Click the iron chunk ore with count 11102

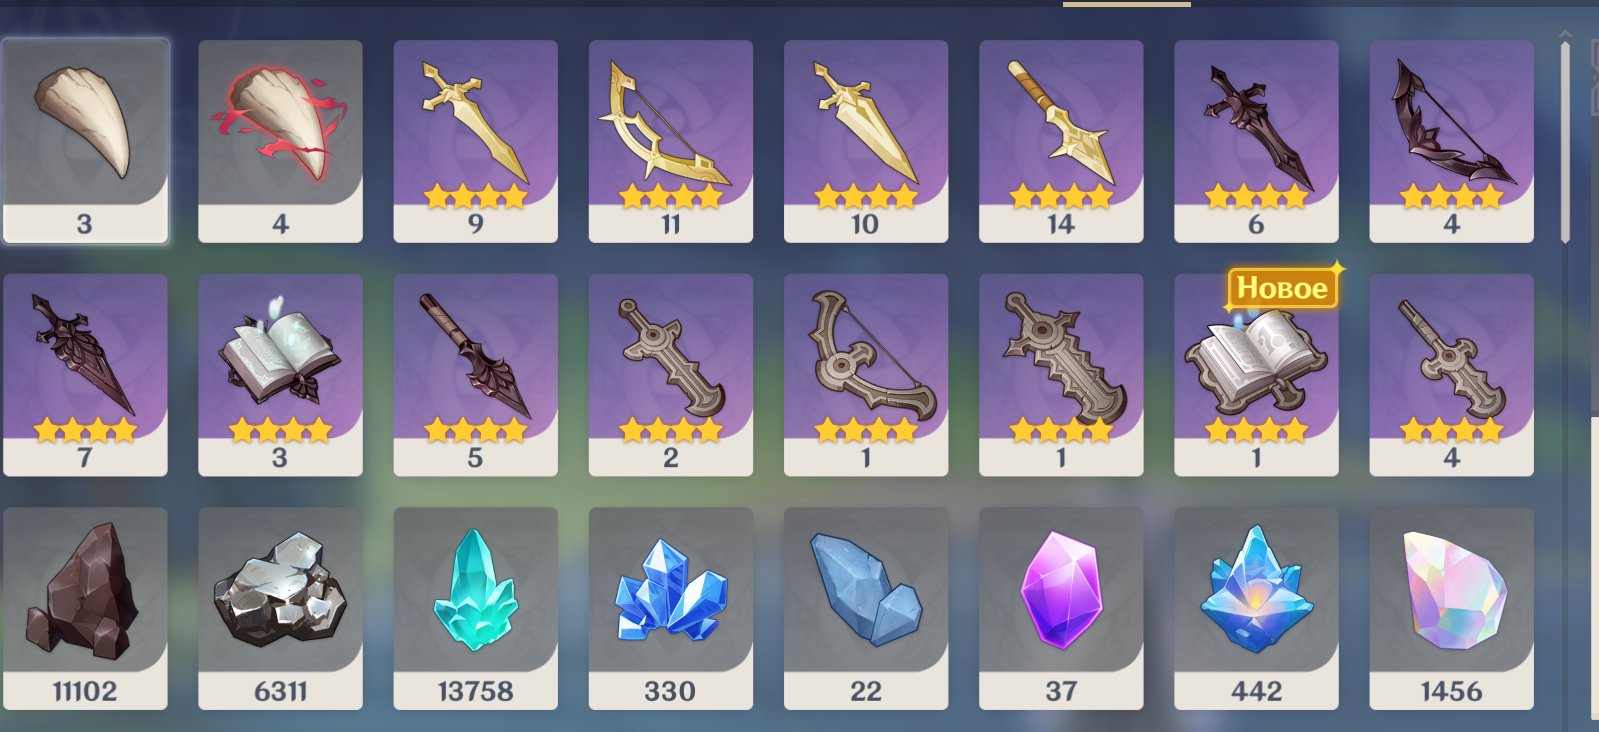[x=85, y=608]
